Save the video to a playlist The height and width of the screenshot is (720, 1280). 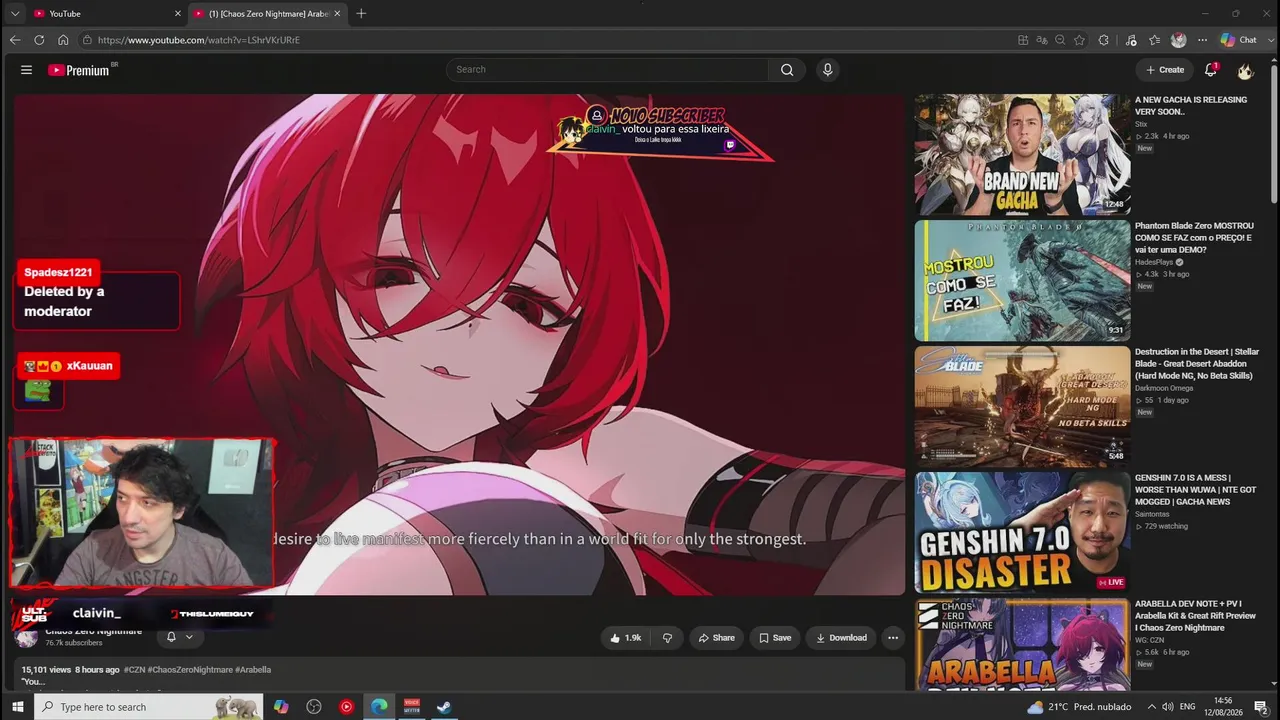775,638
